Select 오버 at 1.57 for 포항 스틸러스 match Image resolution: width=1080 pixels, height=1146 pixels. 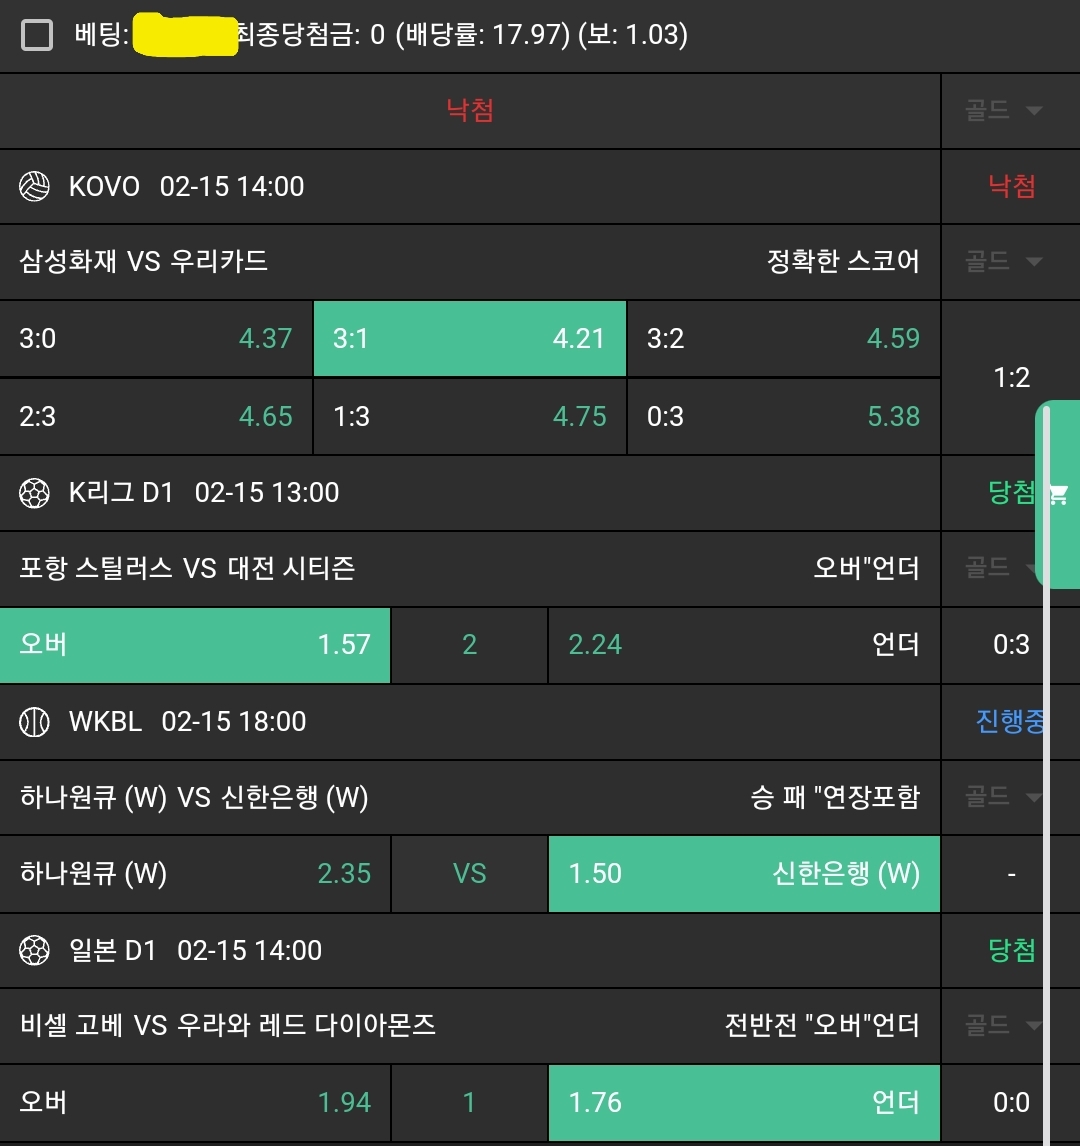coord(195,645)
